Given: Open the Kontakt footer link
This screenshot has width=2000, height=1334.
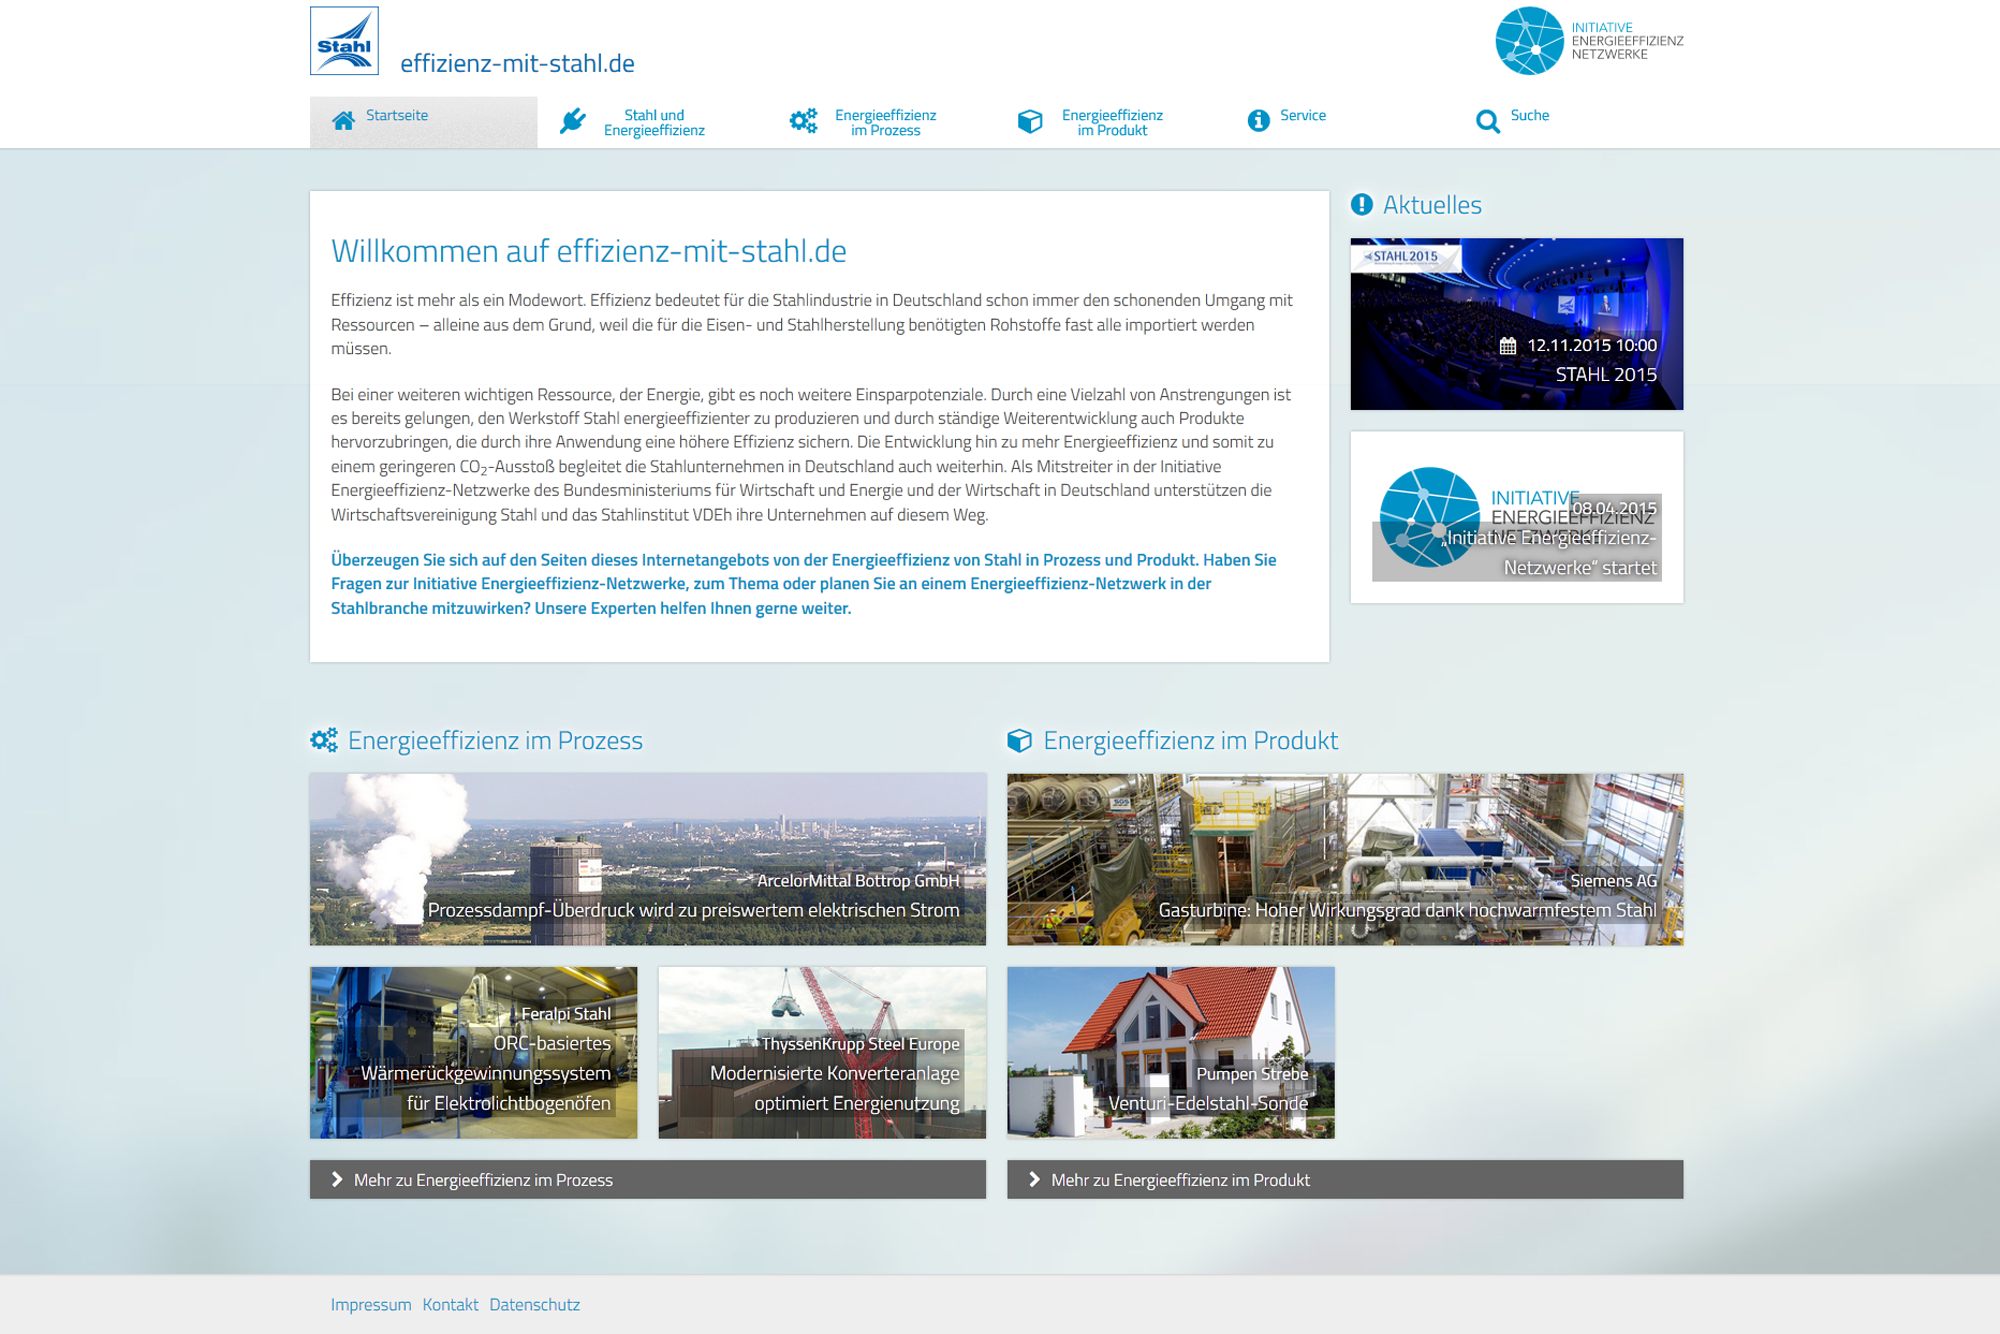Looking at the screenshot, I should click(450, 1304).
